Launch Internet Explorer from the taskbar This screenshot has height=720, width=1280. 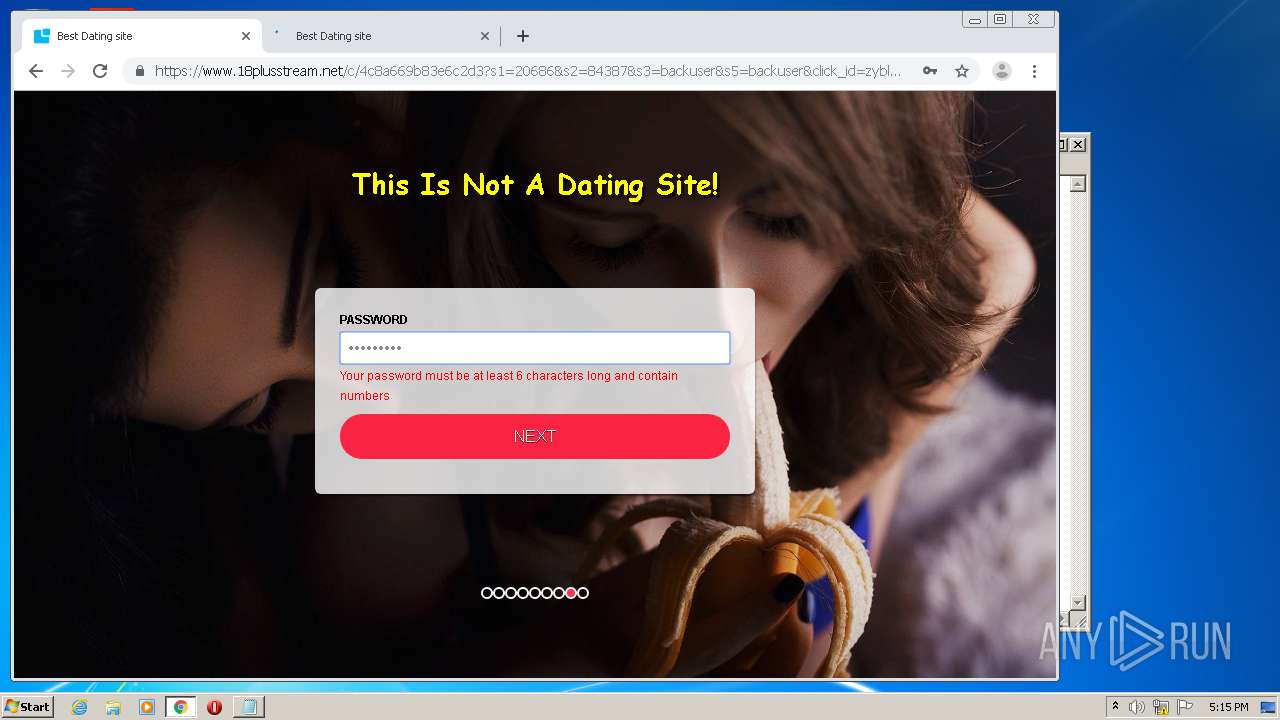coord(79,707)
